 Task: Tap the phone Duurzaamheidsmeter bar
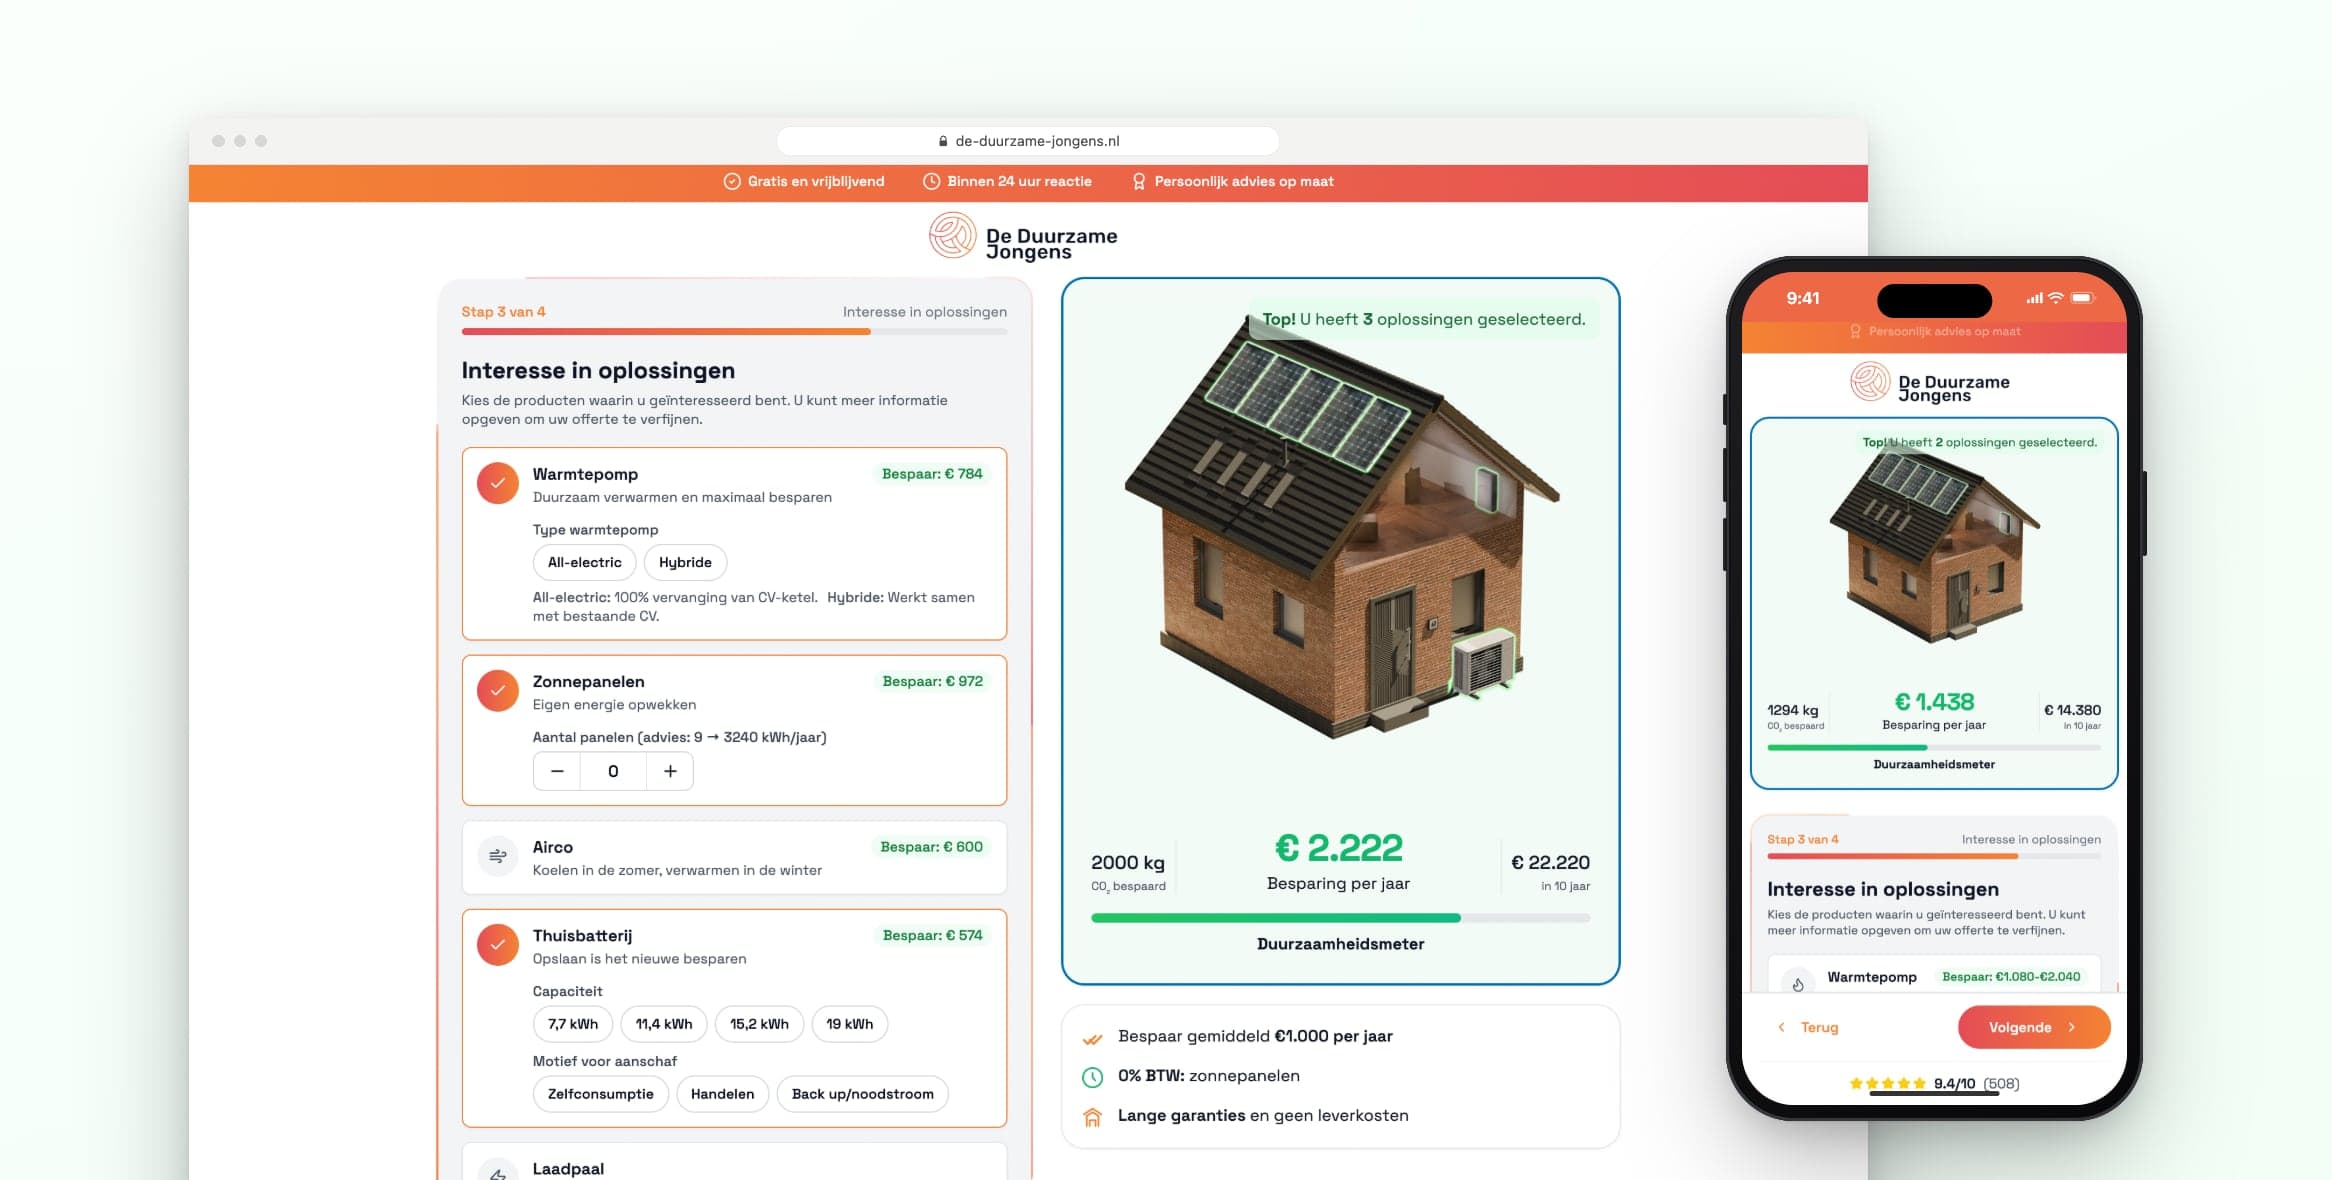pos(1934,747)
